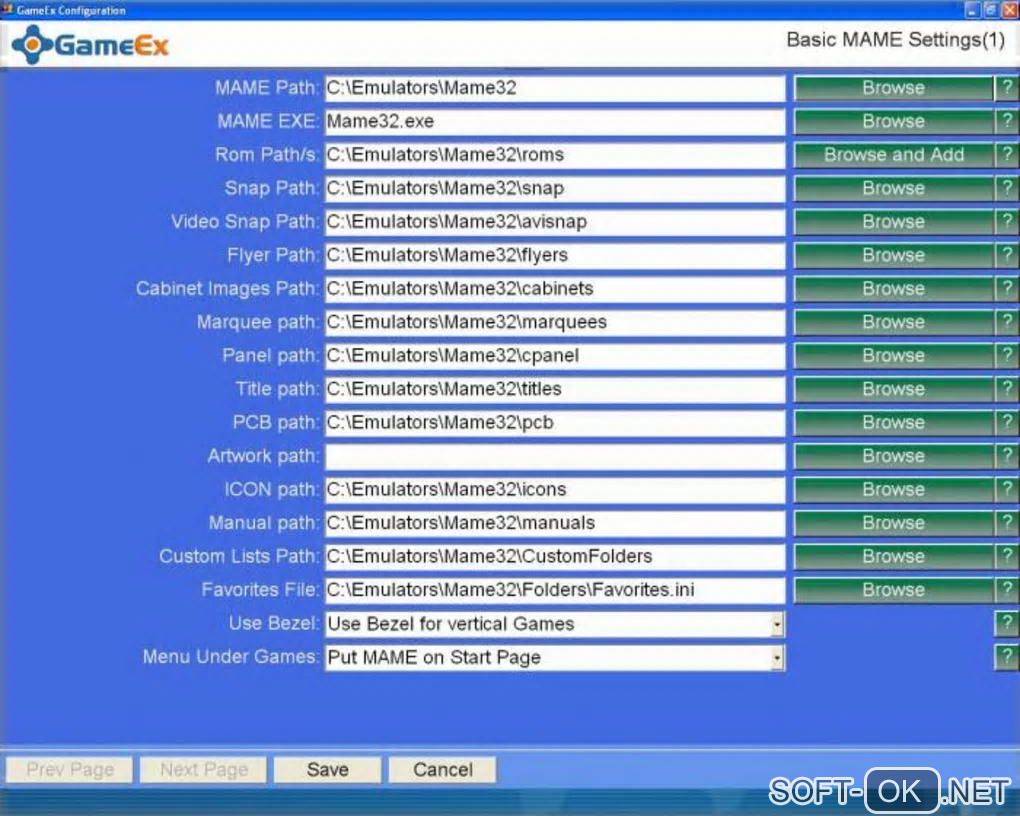Viewport: 1020px width, 816px height.
Task: Click into the Cabinet Images Path field
Action: (x=555, y=288)
